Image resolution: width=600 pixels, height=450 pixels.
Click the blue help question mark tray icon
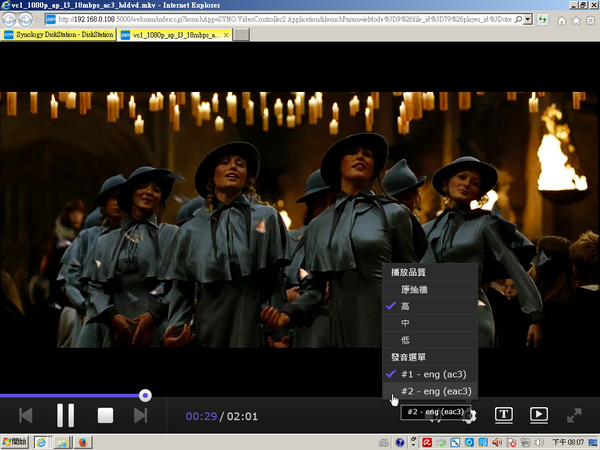(x=400, y=442)
